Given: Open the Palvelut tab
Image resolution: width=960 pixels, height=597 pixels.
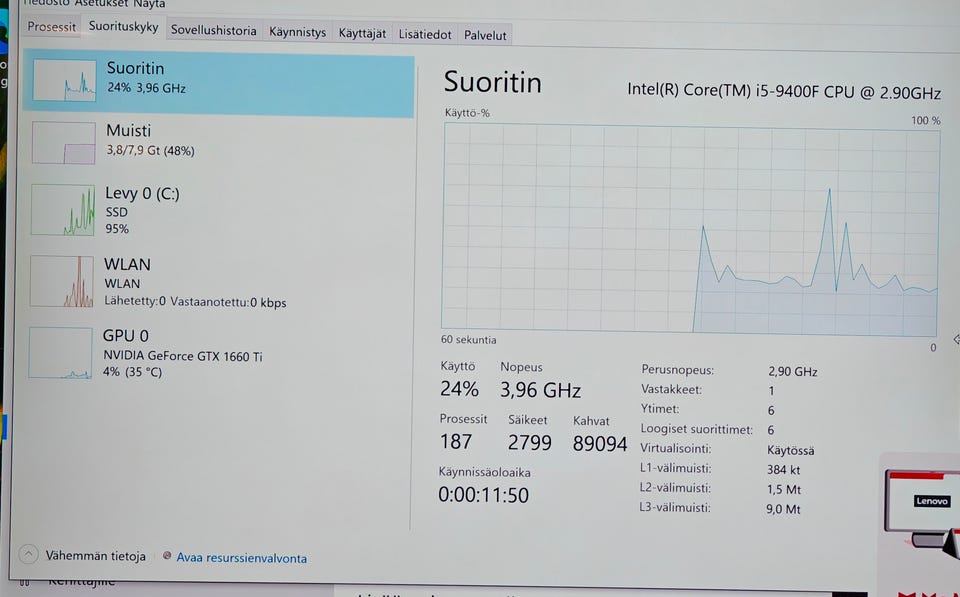Looking at the screenshot, I should click(485, 35).
